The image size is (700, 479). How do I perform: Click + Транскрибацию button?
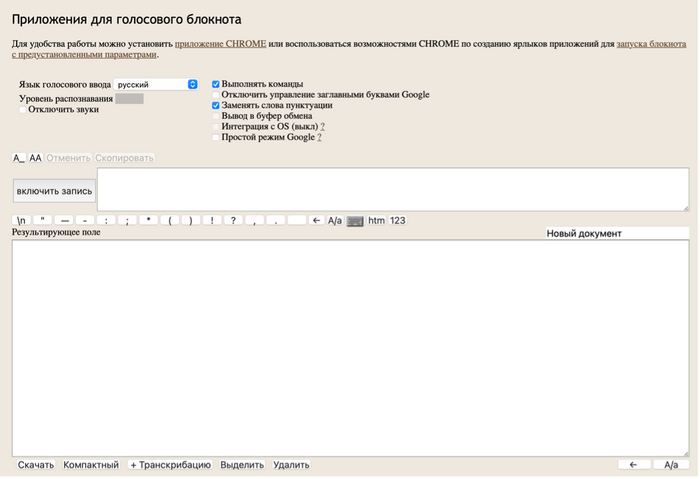pos(170,465)
